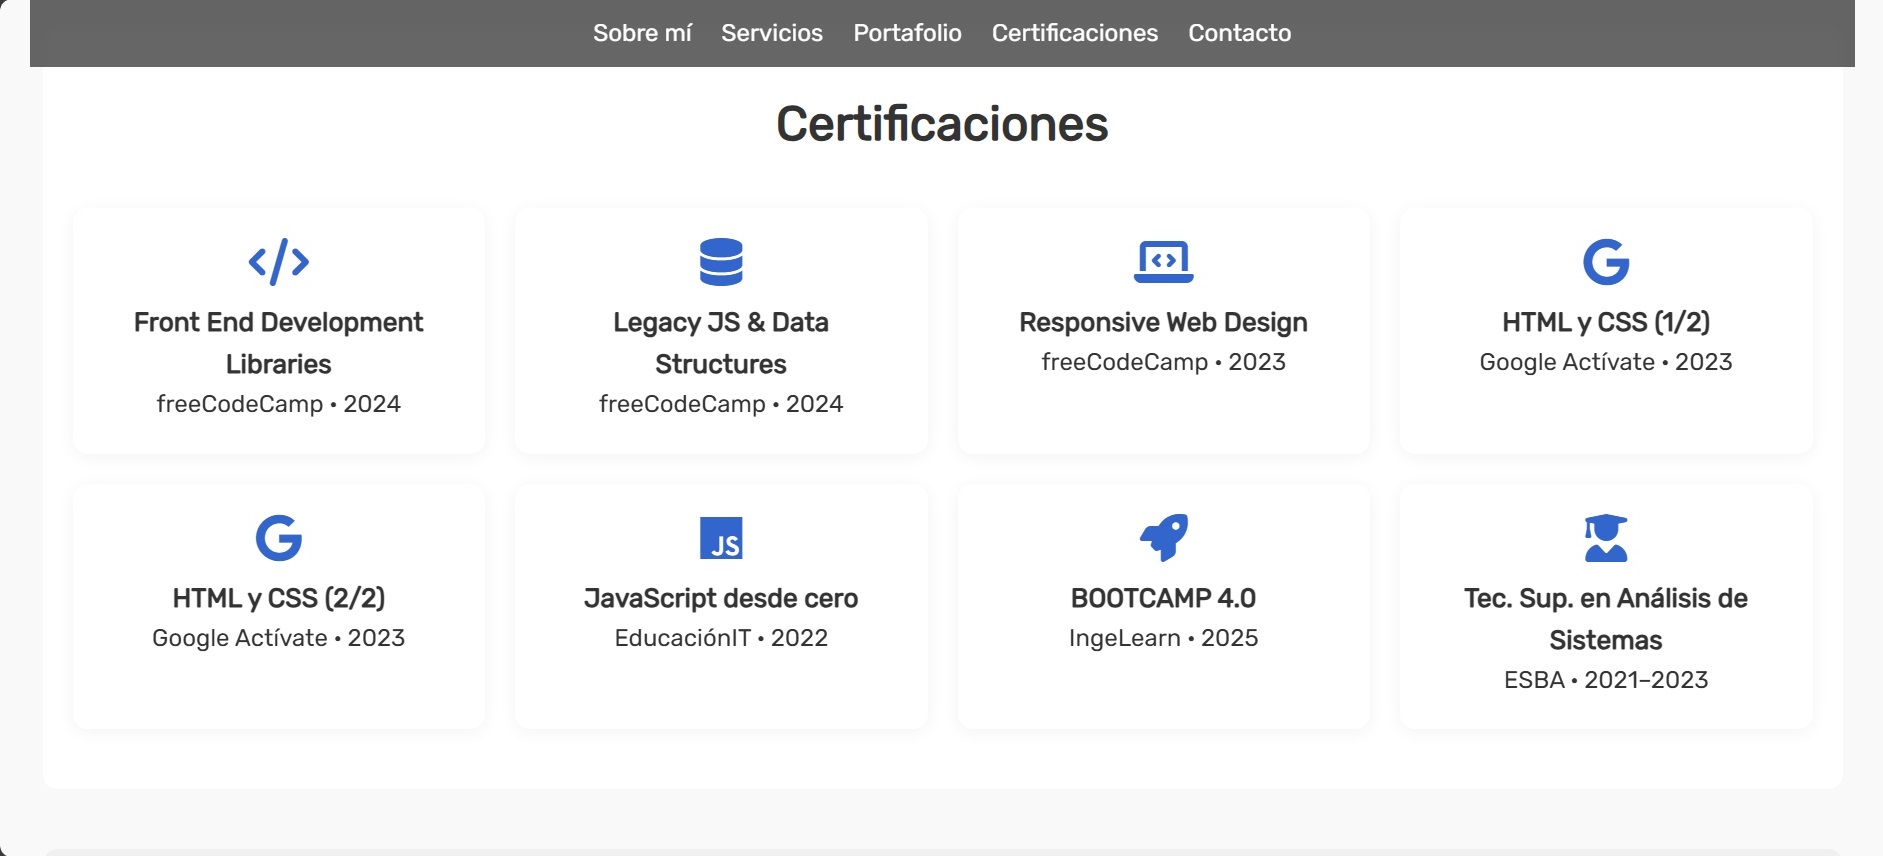
Task: Click the BOOTCAMP 4.0 title
Action: pyautogui.click(x=1164, y=598)
